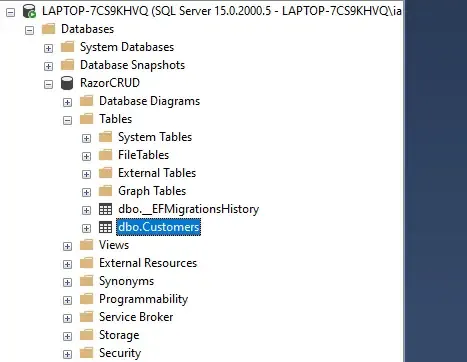Expand the System Databases node
The height and width of the screenshot is (362, 467).
click(48, 48)
